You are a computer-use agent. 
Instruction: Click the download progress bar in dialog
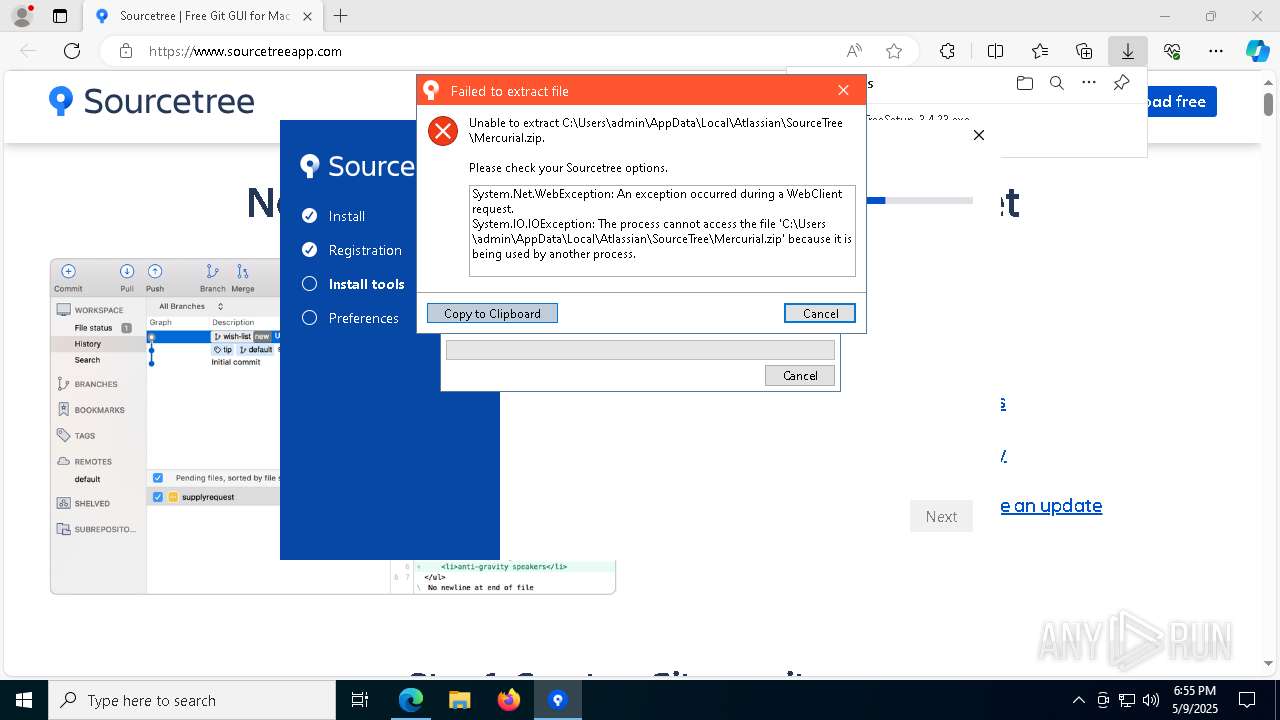(x=640, y=350)
